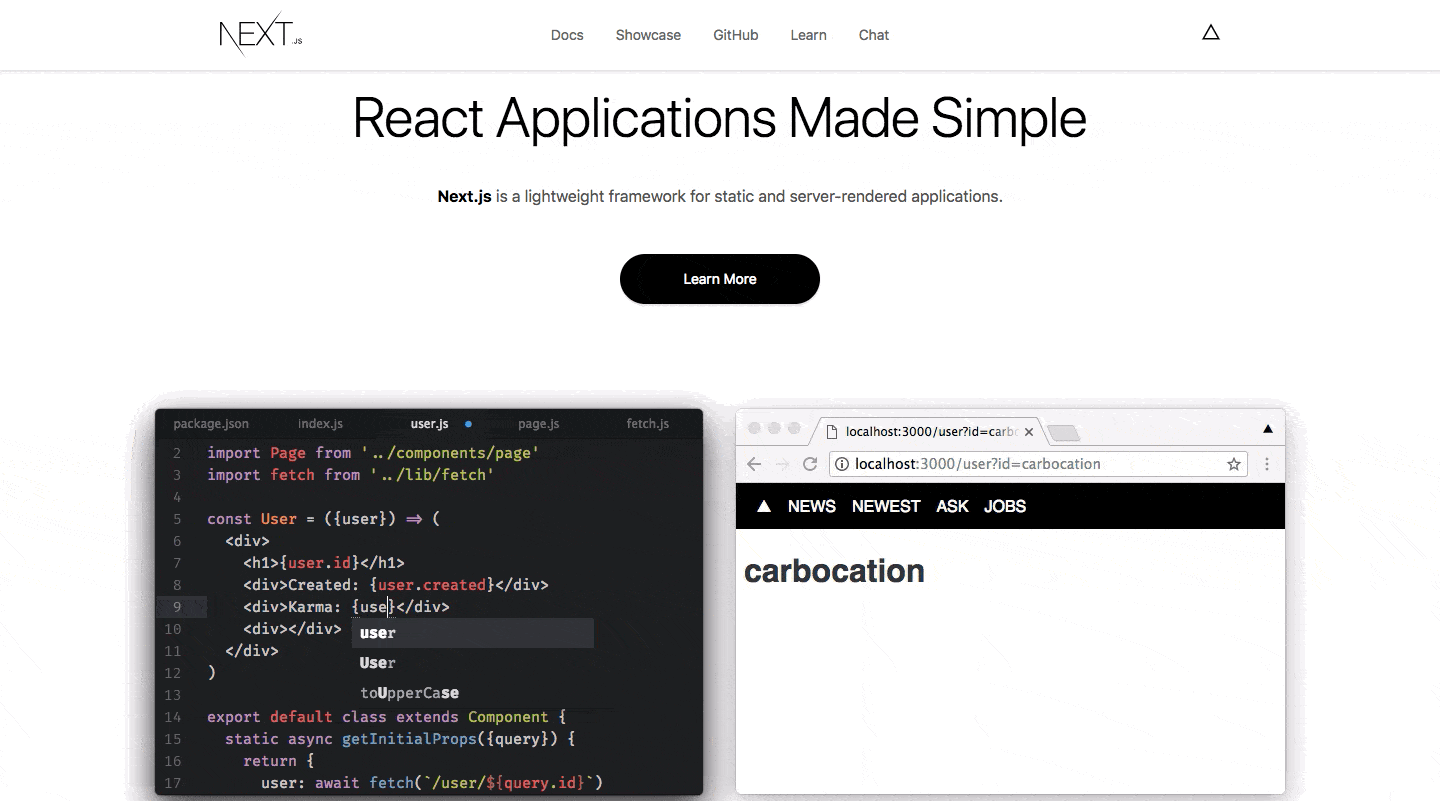Open NEWEST in the black nav bar
This screenshot has height=801, width=1440.
tap(886, 506)
